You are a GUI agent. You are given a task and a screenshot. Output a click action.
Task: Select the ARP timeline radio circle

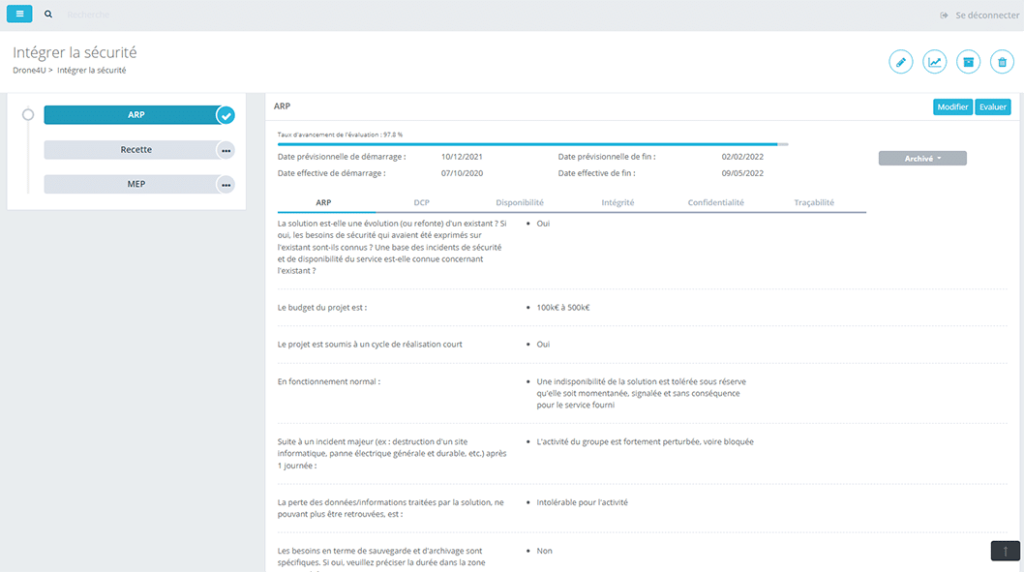tap(28, 115)
